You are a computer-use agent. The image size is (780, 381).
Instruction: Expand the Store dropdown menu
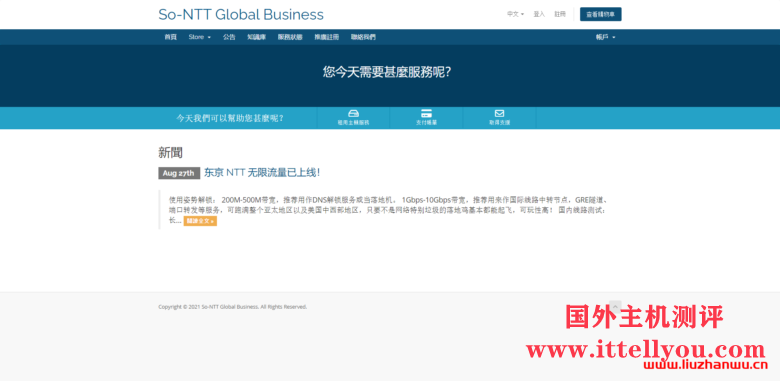click(x=199, y=37)
